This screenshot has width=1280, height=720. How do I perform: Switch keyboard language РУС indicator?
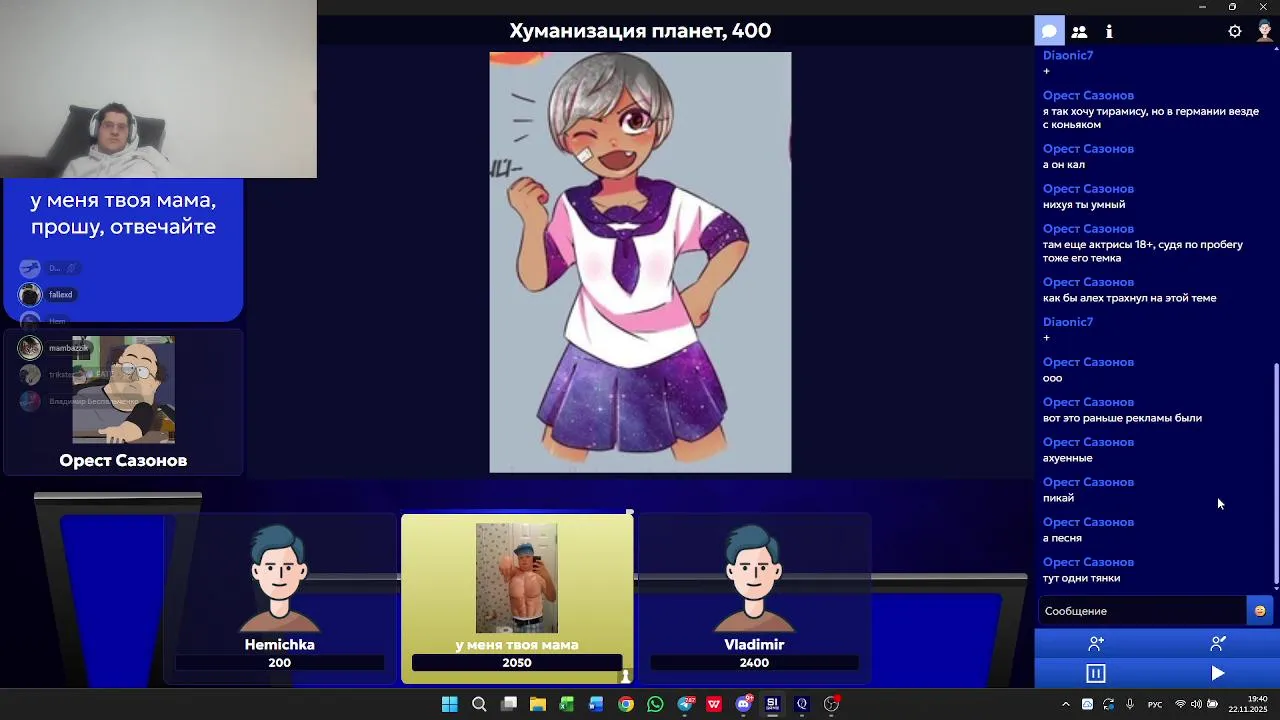click(1155, 705)
